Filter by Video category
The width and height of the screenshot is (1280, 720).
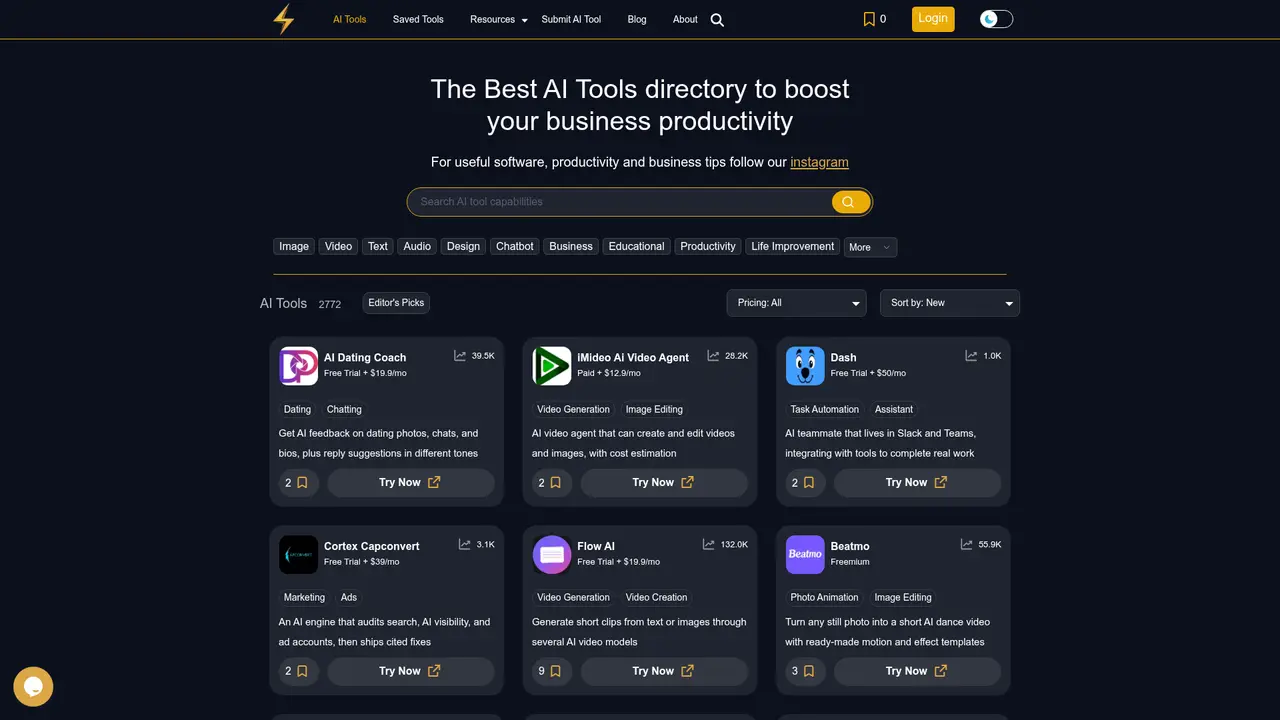[x=338, y=246]
